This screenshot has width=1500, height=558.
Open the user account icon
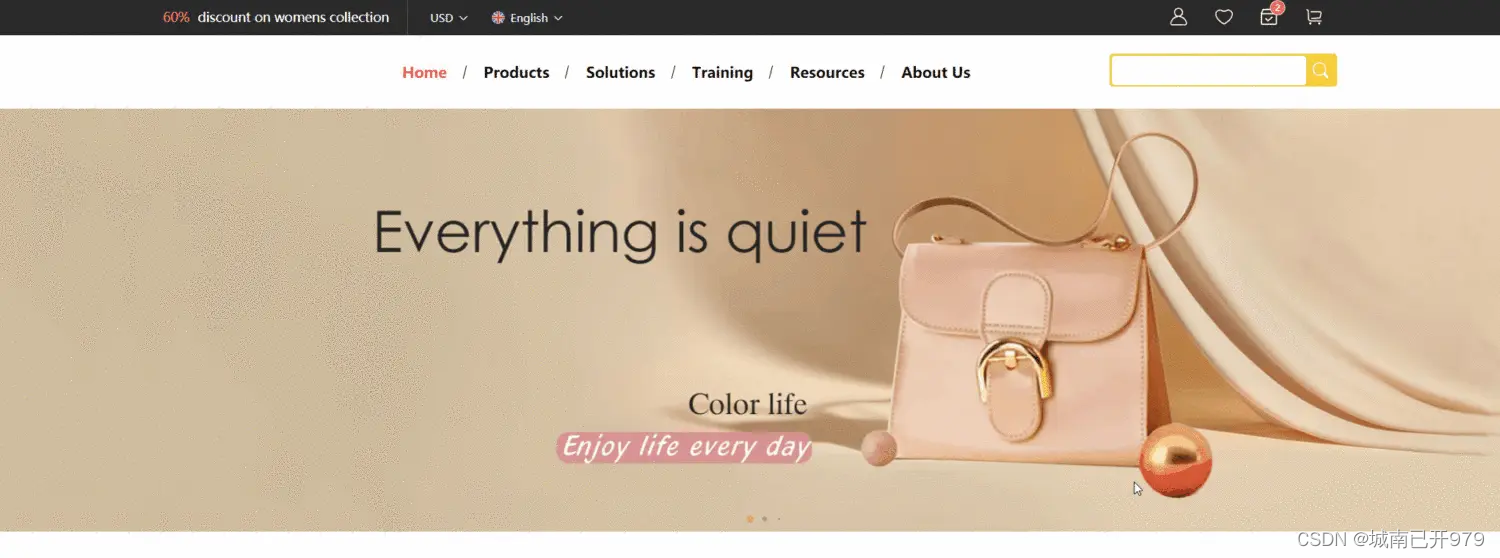[1178, 17]
